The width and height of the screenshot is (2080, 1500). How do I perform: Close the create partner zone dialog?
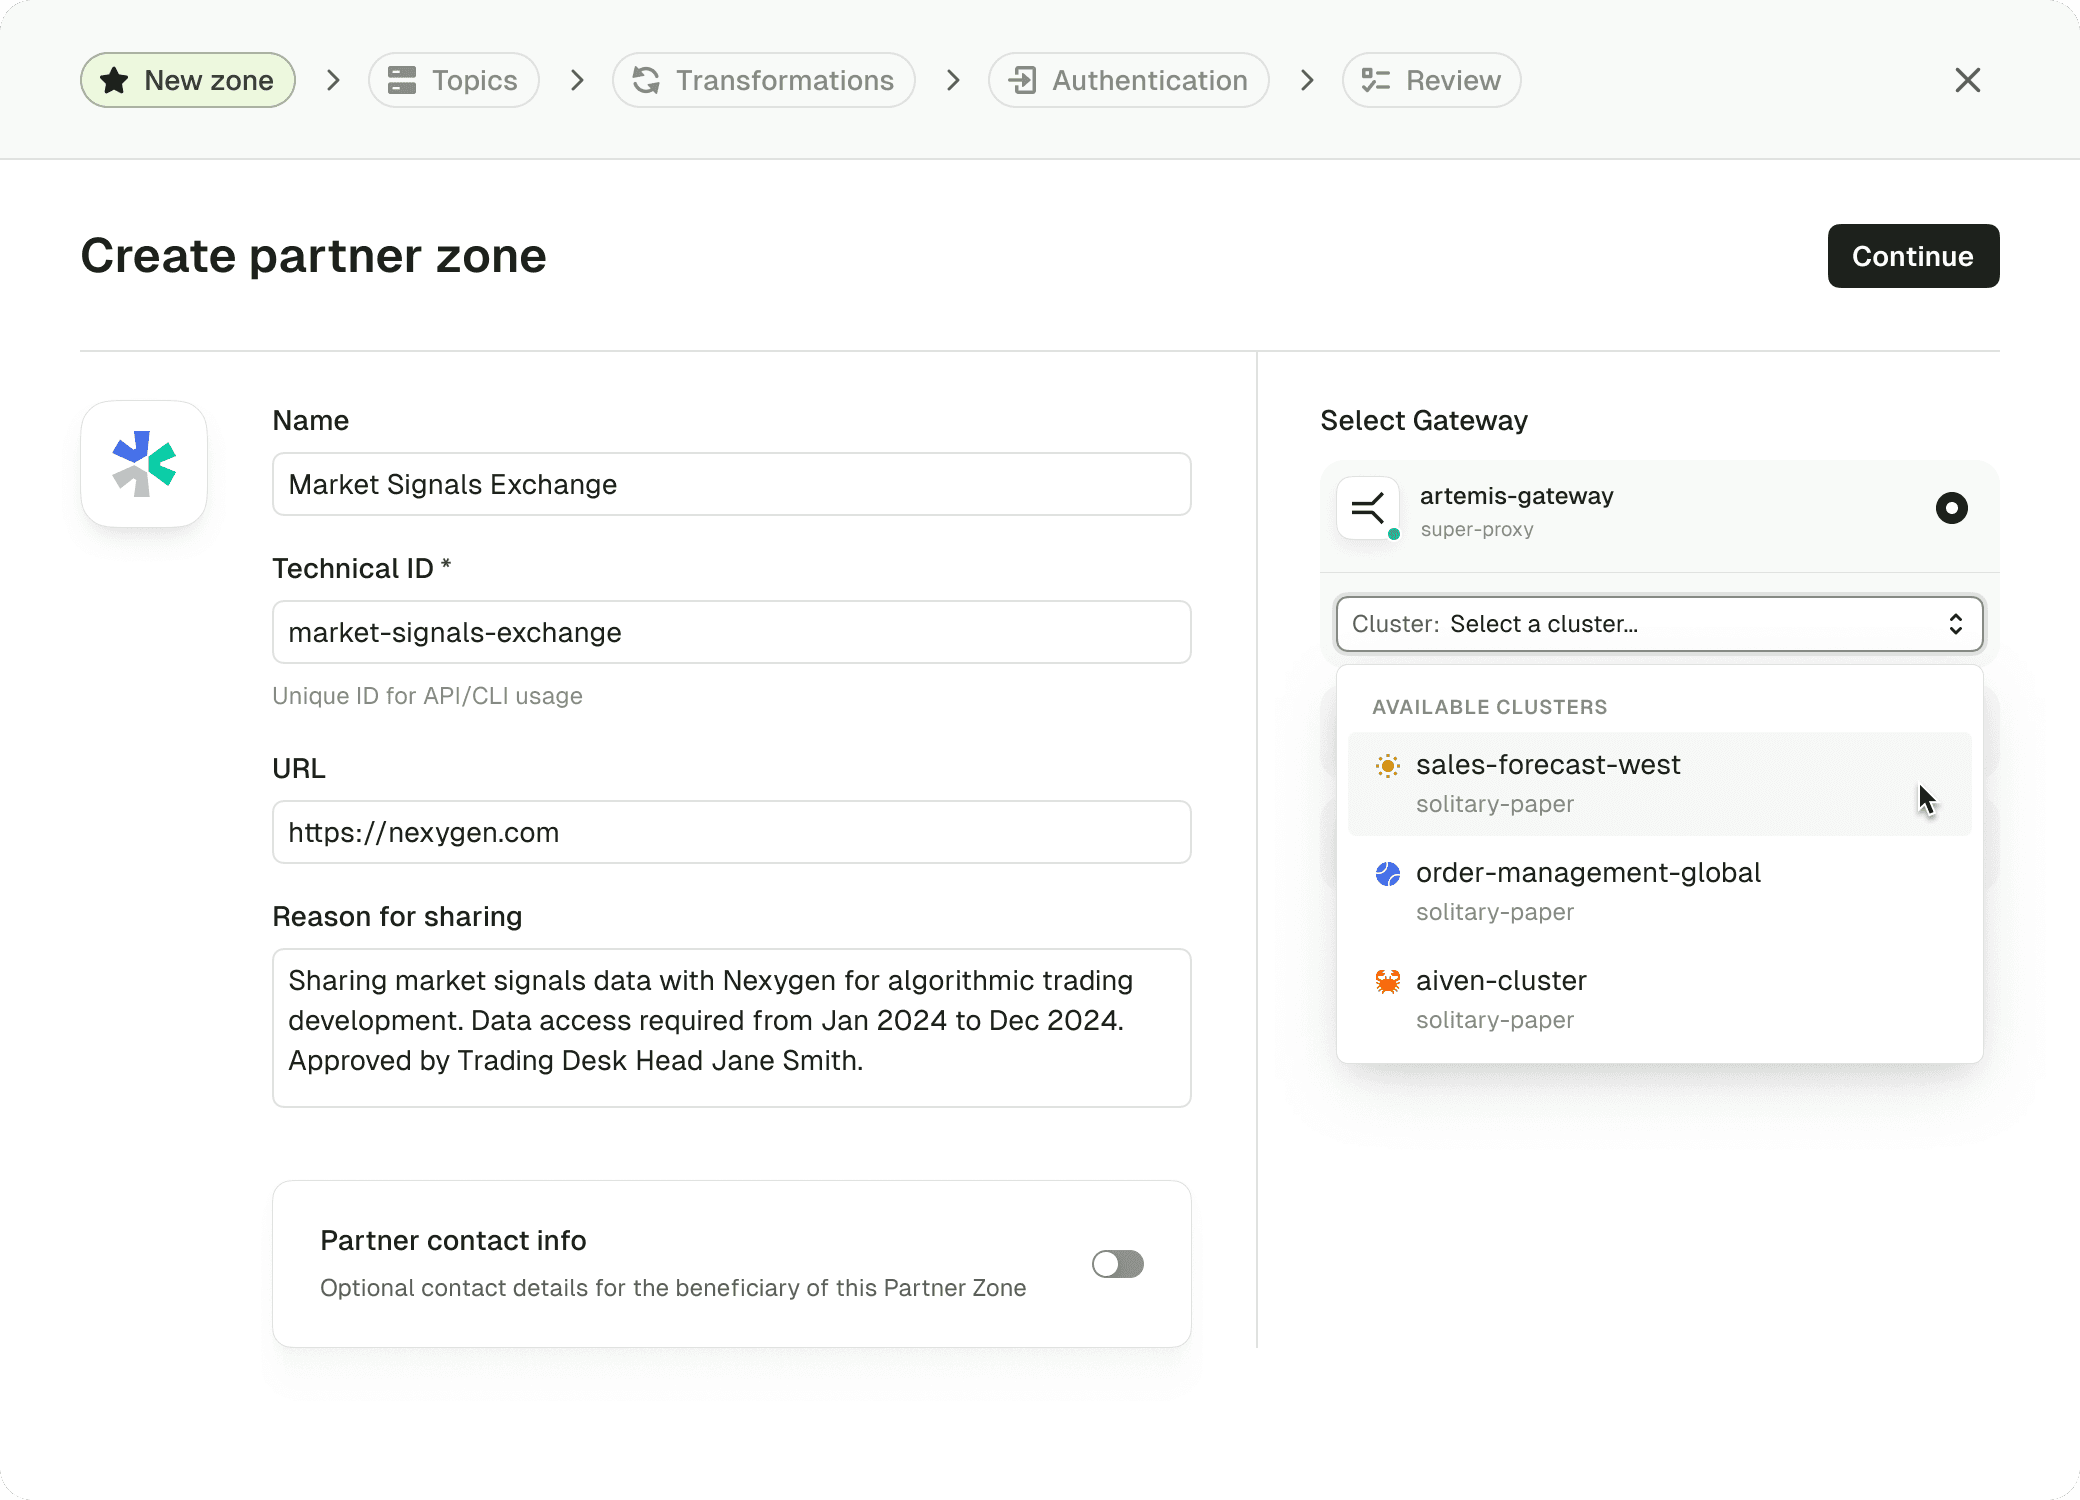pyautogui.click(x=1967, y=80)
